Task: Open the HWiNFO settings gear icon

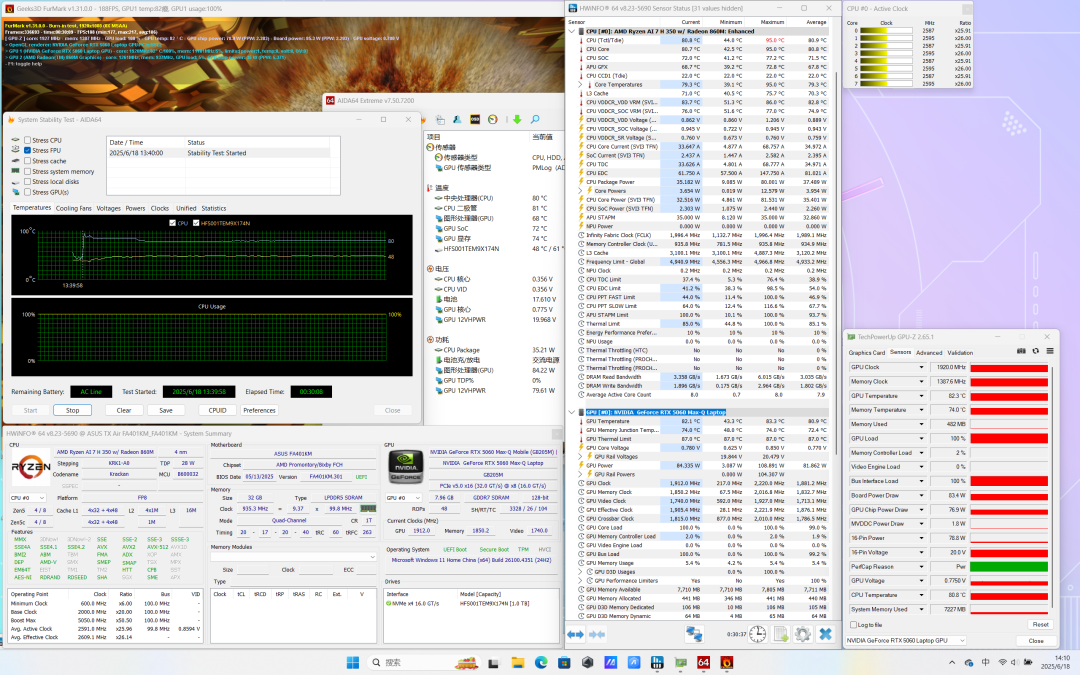Action: click(x=802, y=634)
